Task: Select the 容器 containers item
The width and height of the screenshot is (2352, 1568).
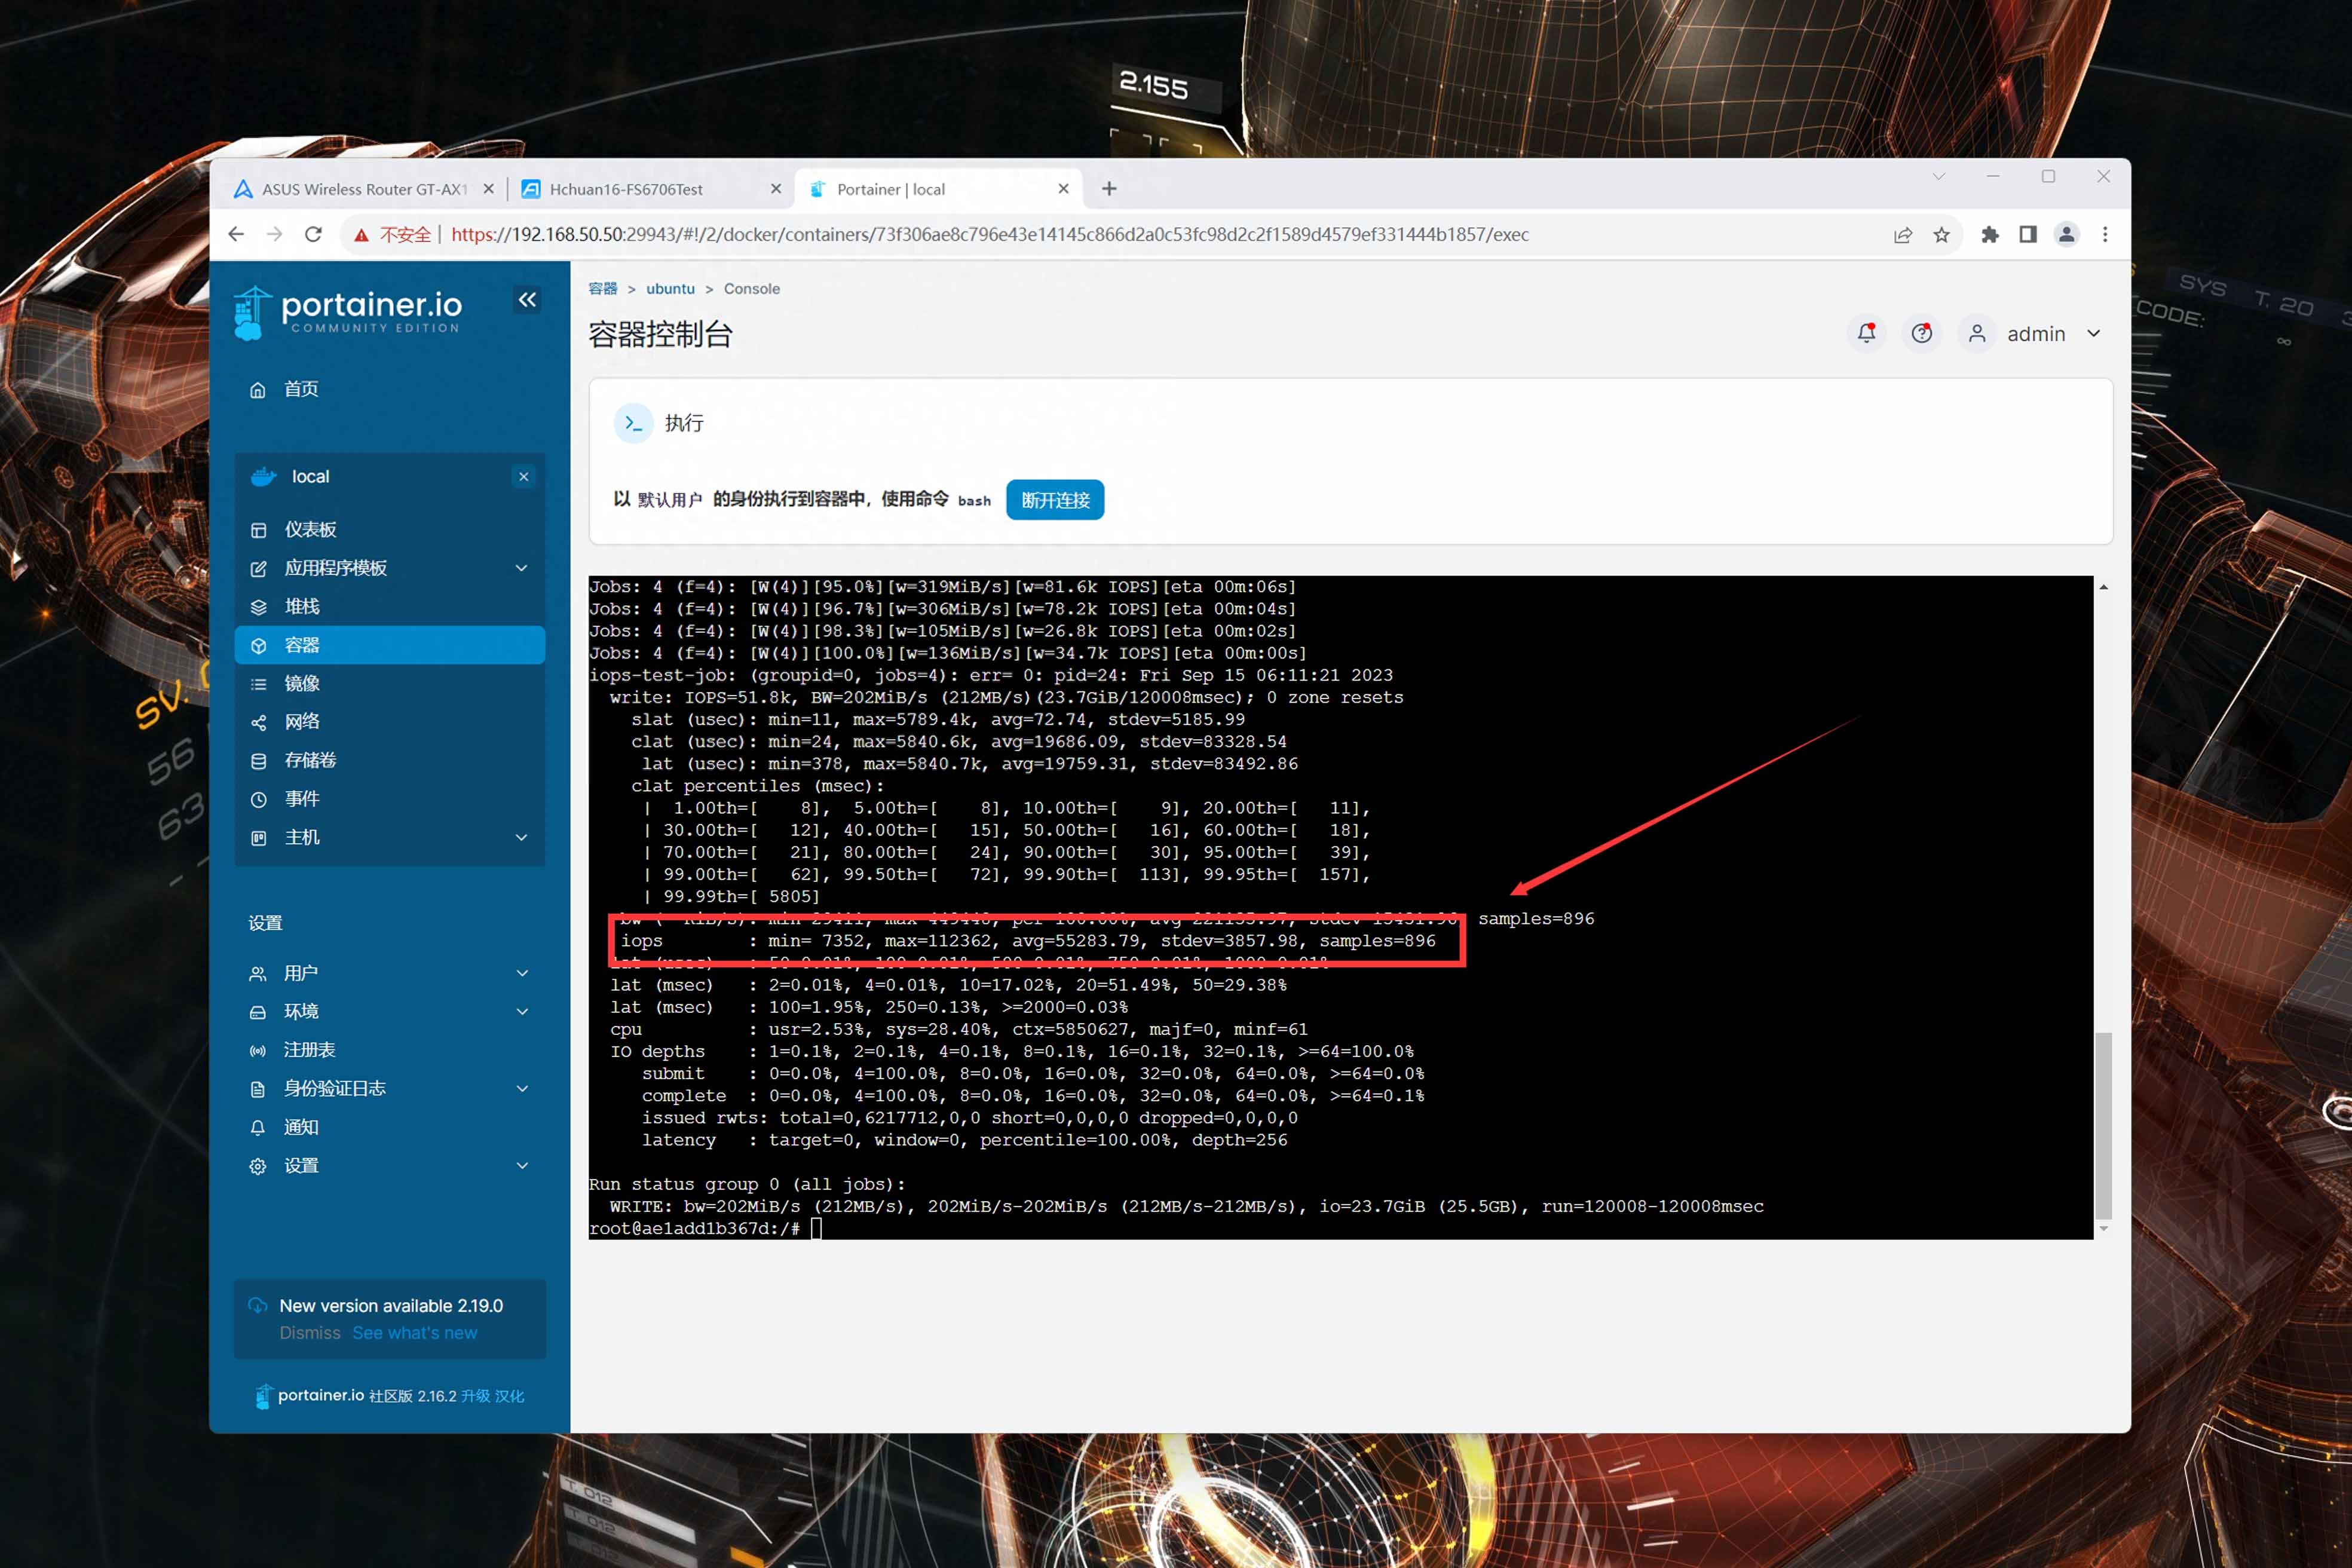Action: click(x=389, y=645)
